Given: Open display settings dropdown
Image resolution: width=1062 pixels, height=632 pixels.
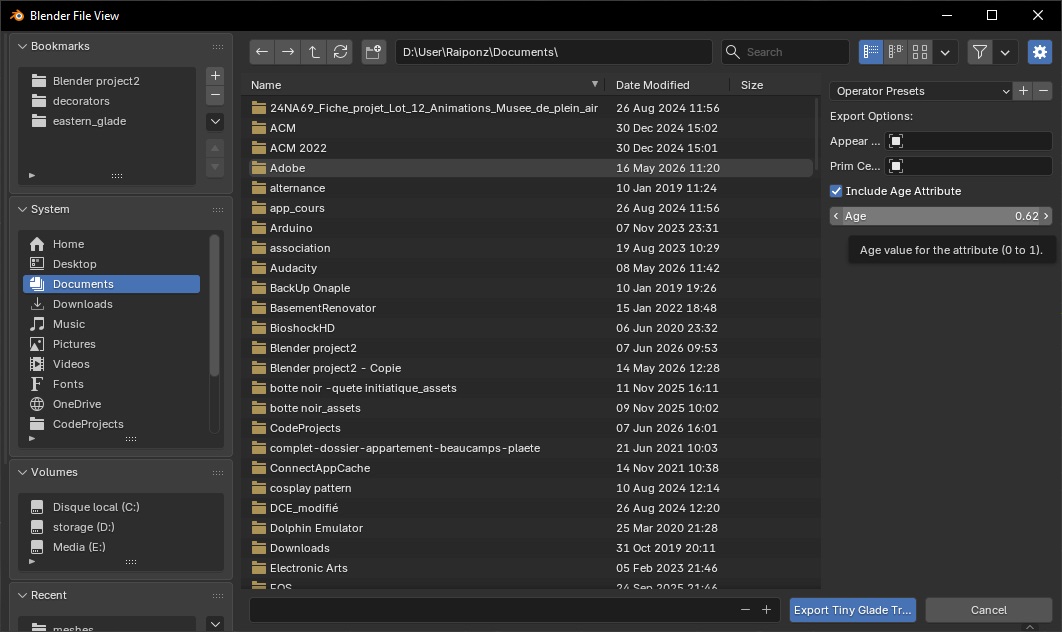Looking at the screenshot, I should 945,52.
